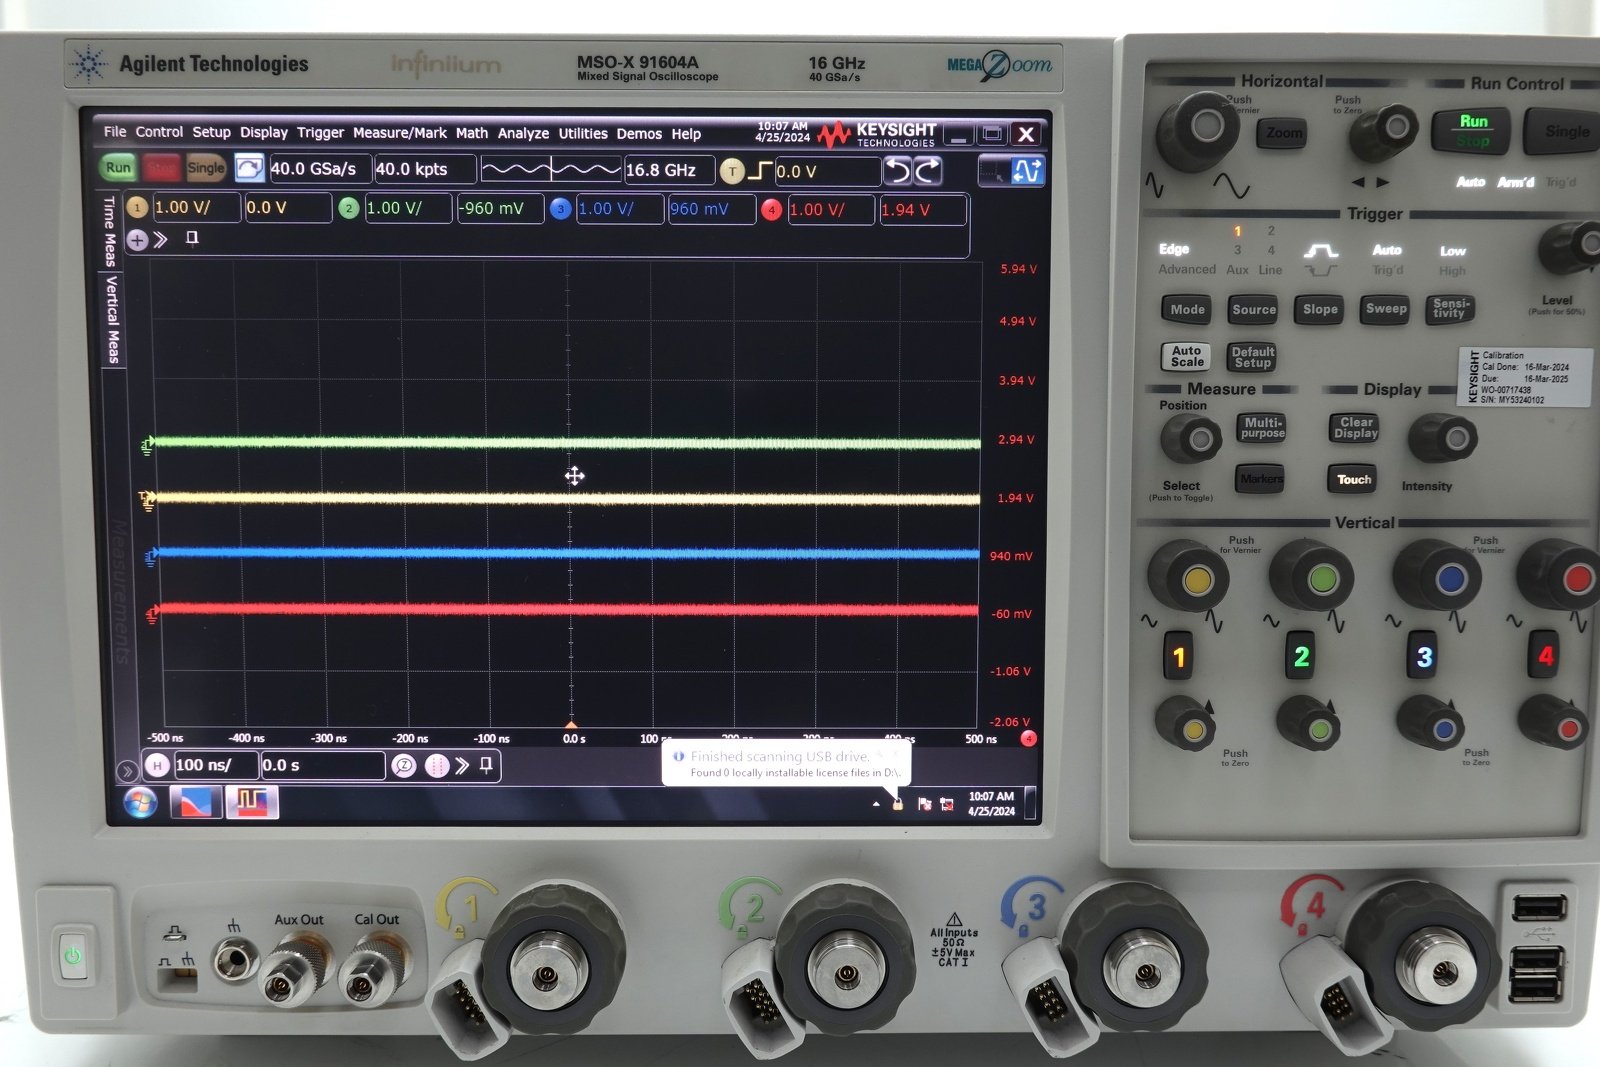Image resolution: width=1600 pixels, height=1067 pixels.
Task: Click channel 2 offset field -960 mV
Action: pos(499,209)
